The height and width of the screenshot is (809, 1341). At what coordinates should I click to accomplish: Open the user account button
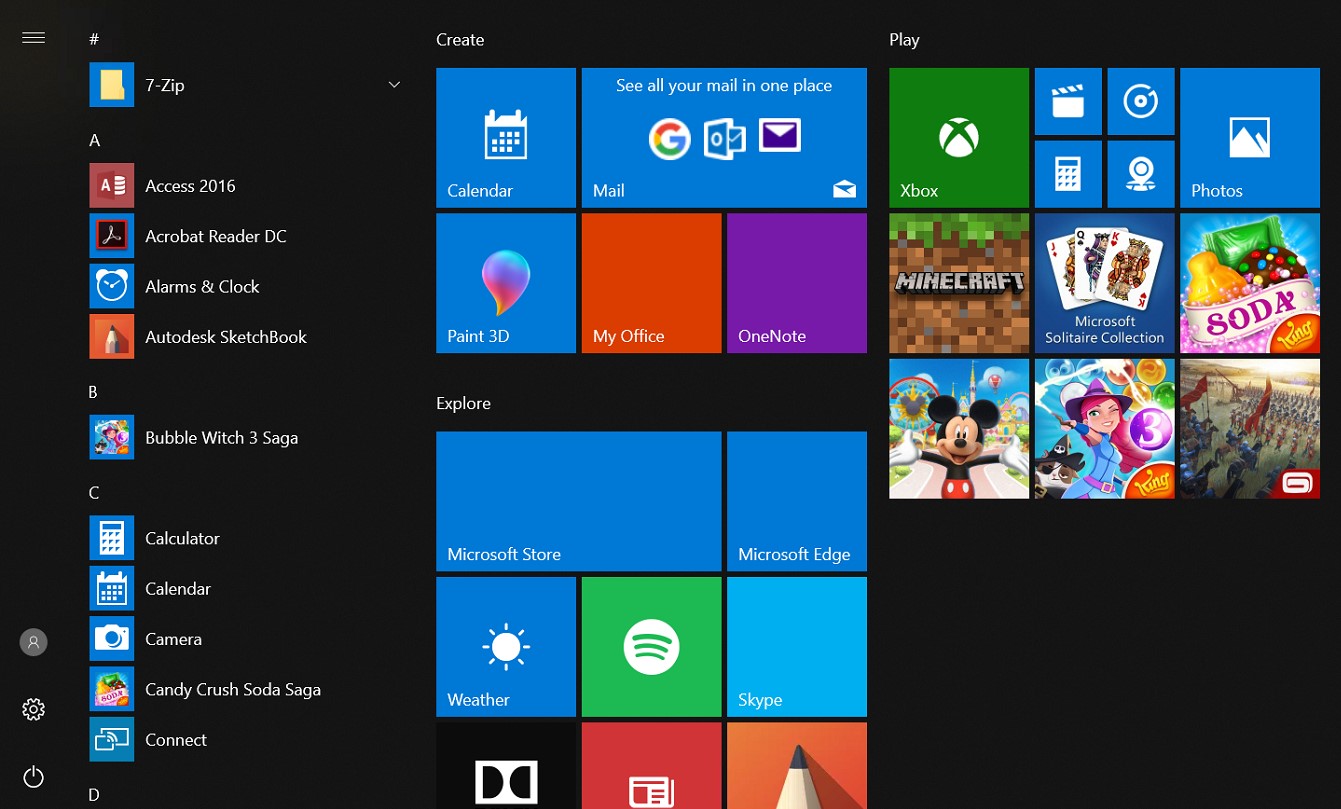point(33,642)
